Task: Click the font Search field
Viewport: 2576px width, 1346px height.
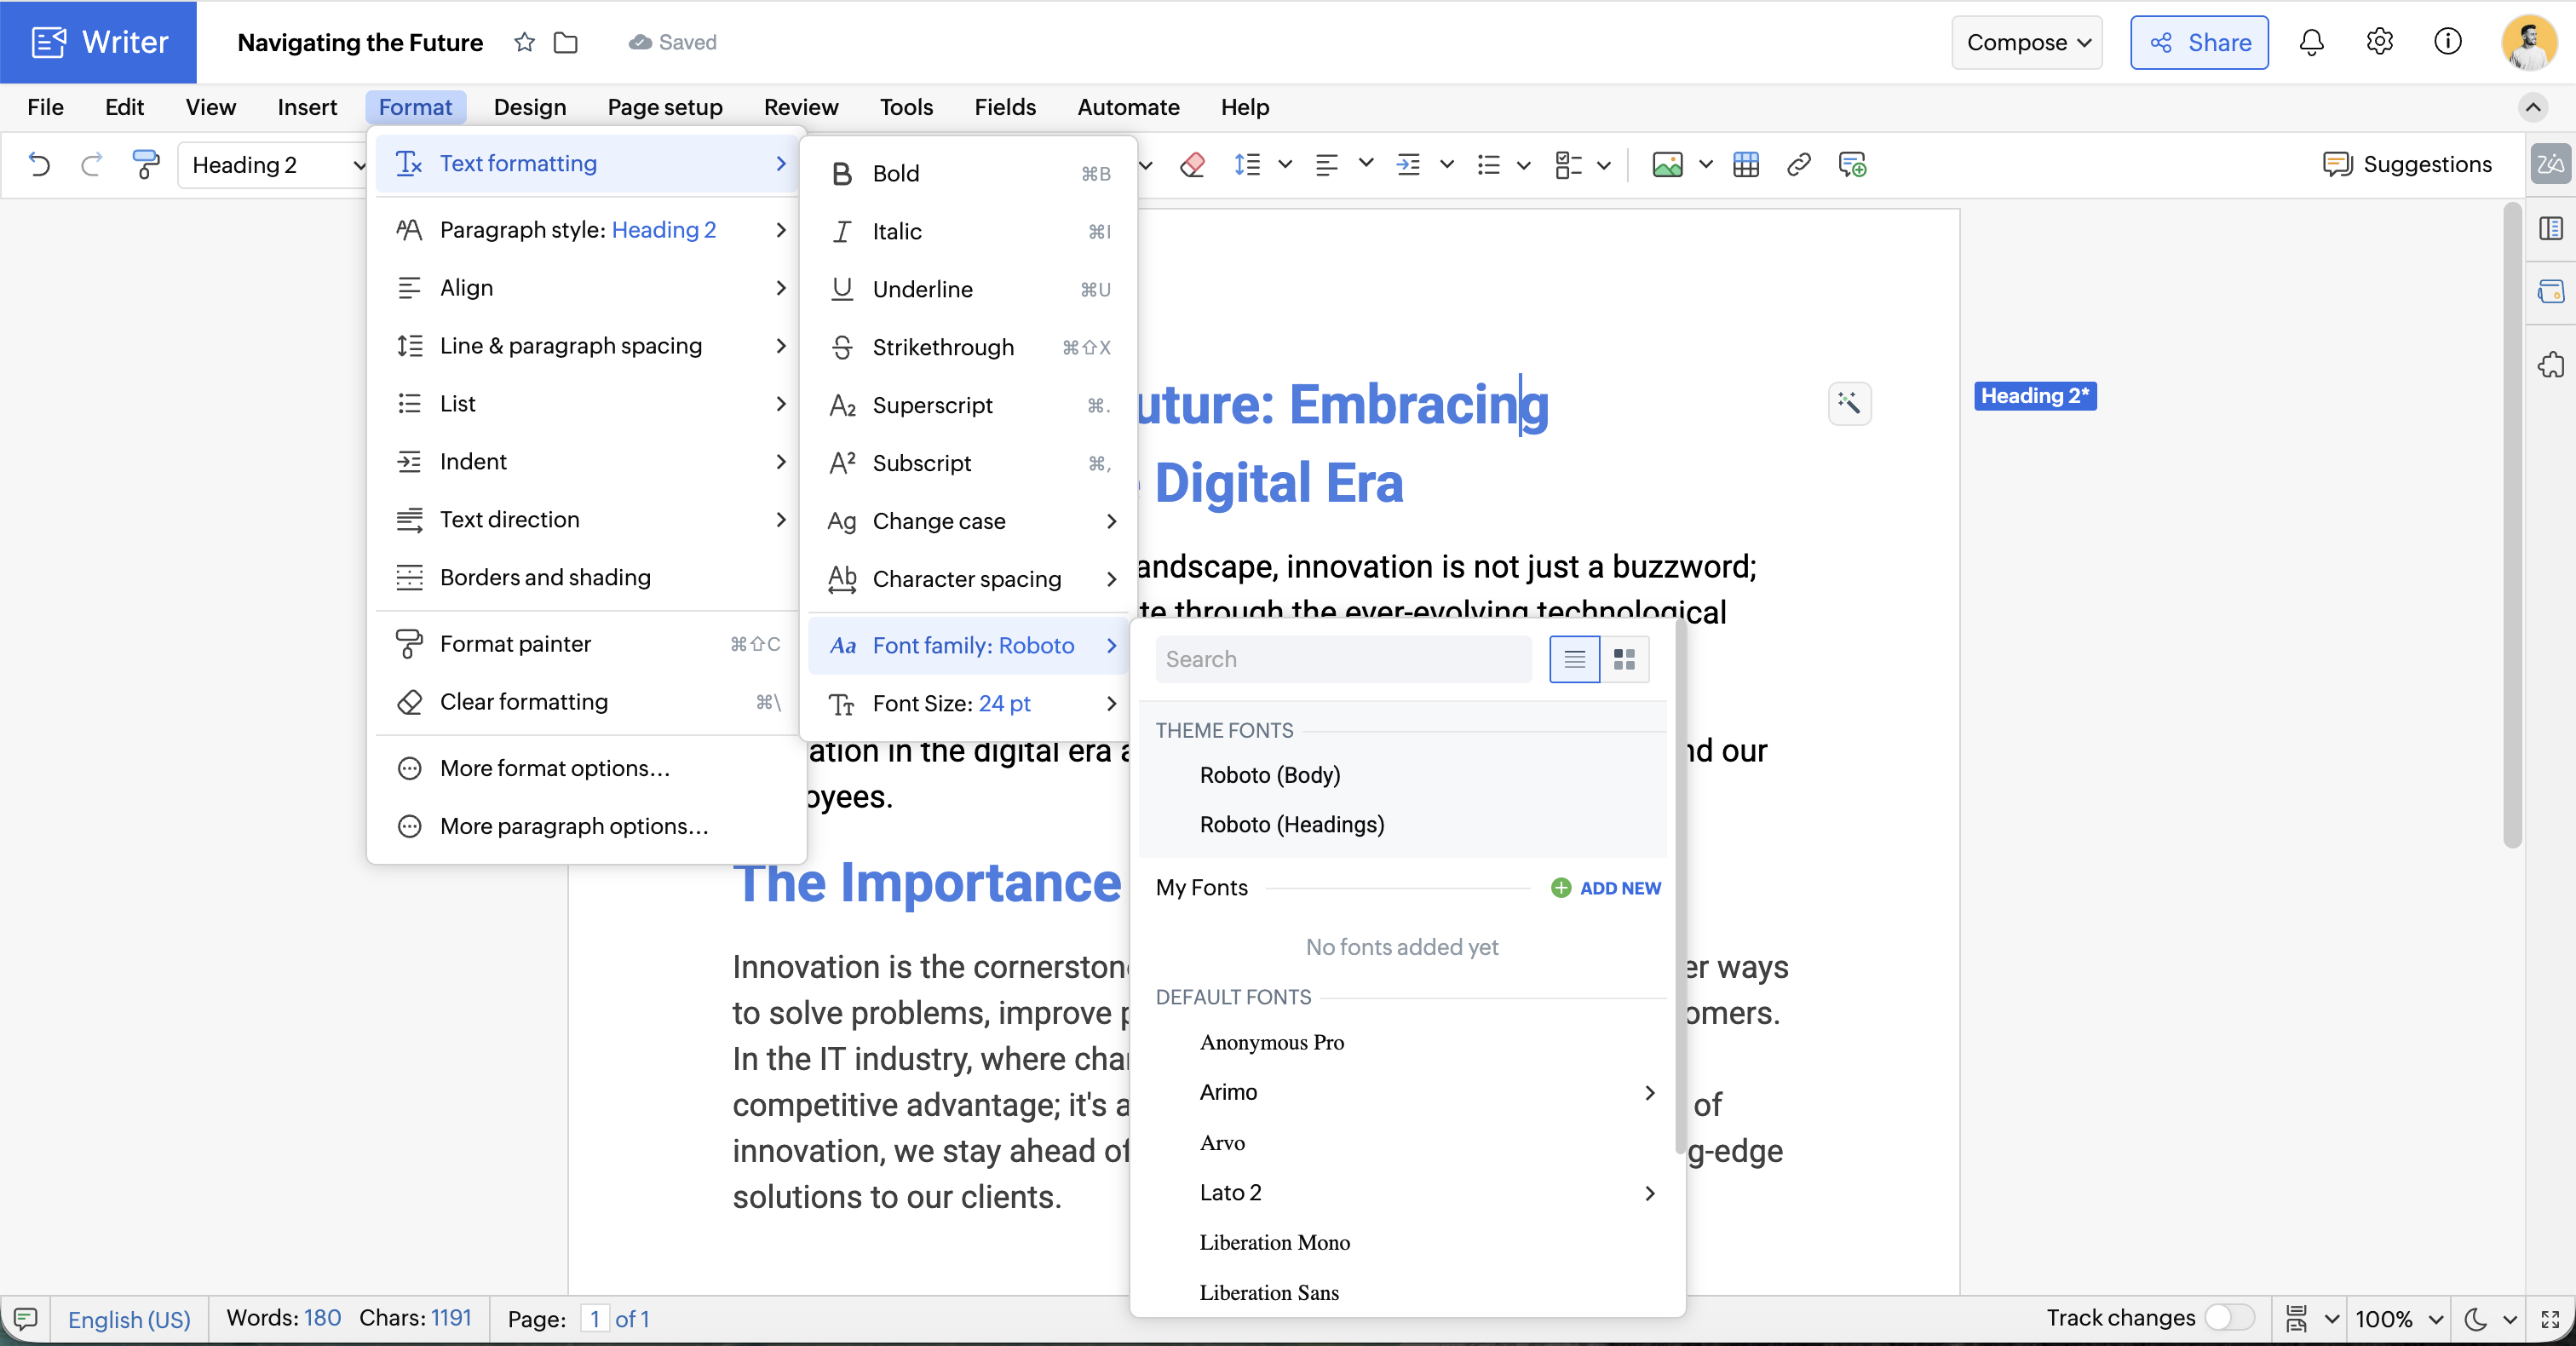Action: (1342, 659)
